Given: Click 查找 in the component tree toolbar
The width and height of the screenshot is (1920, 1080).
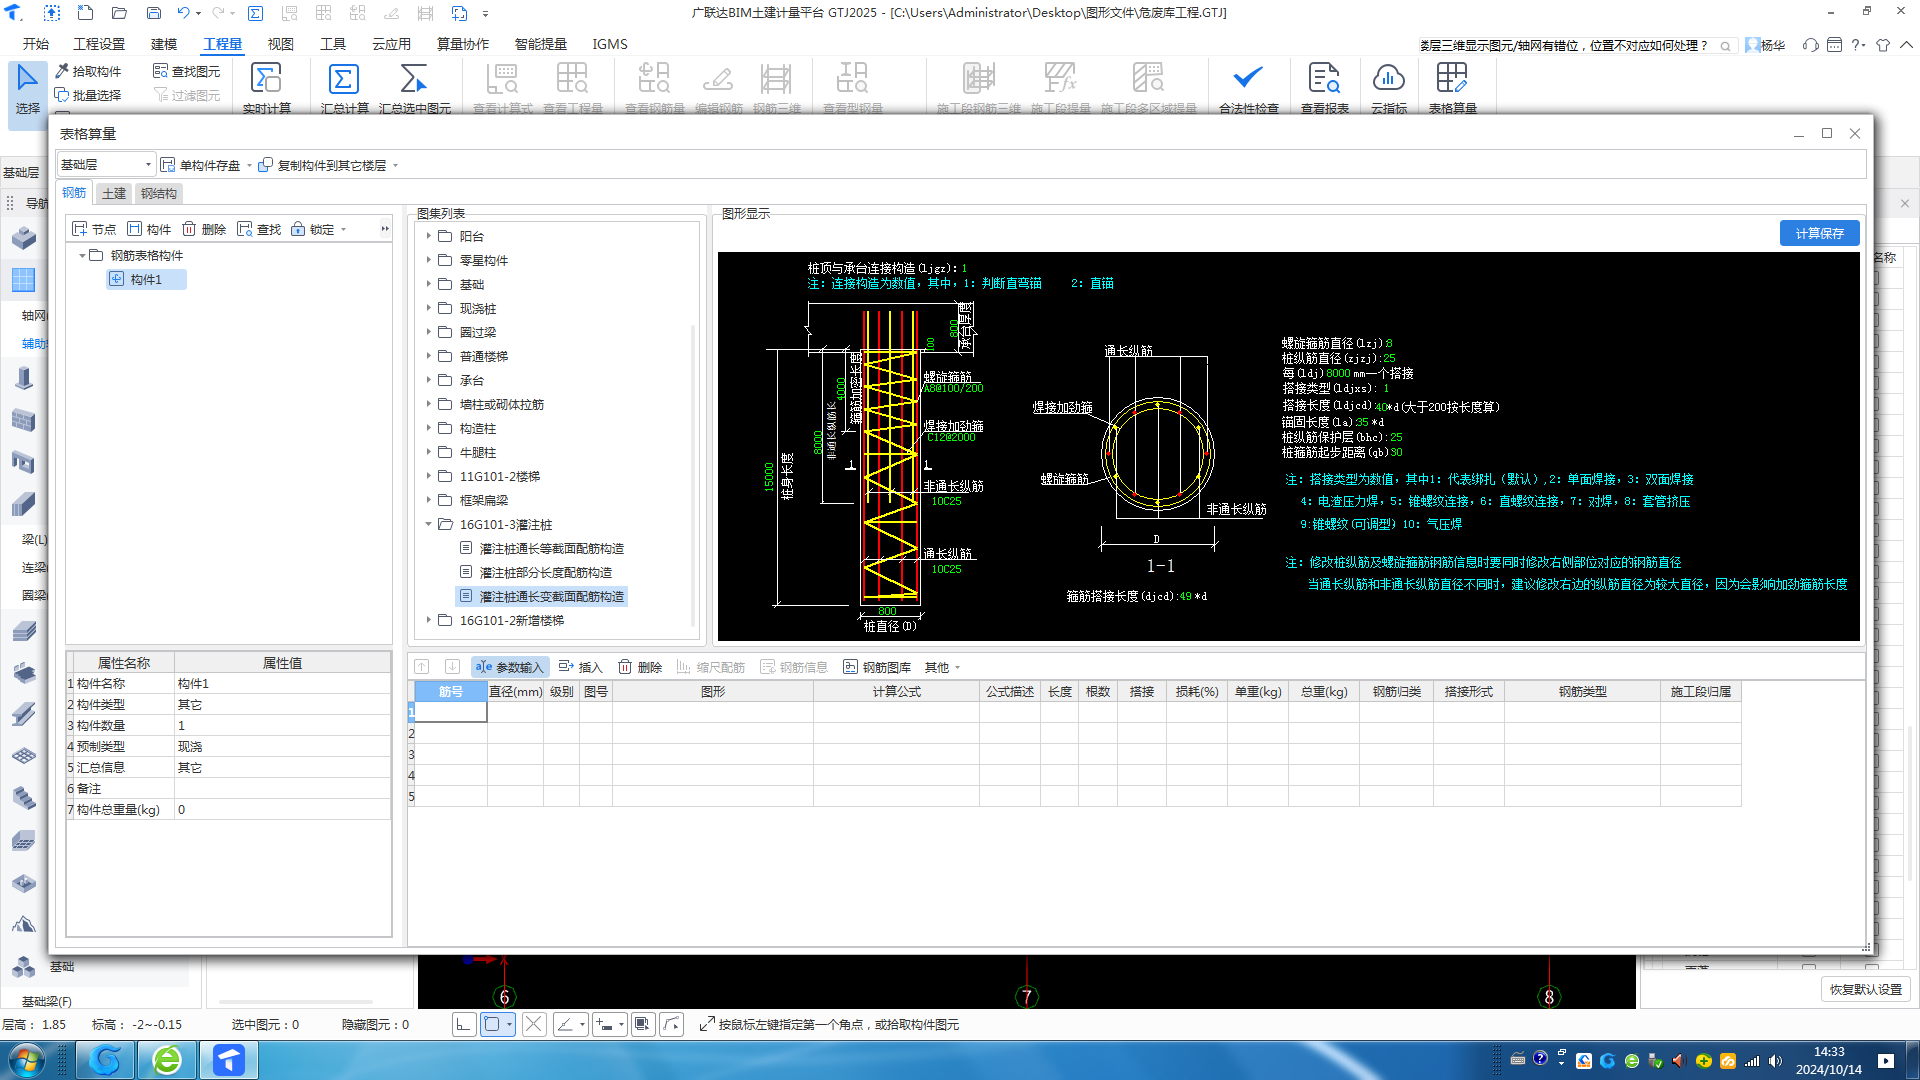Looking at the screenshot, I should coord(259,229).
